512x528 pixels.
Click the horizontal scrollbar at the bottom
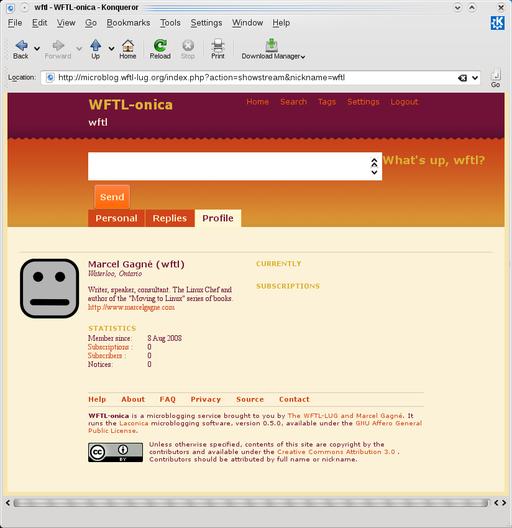251,503
